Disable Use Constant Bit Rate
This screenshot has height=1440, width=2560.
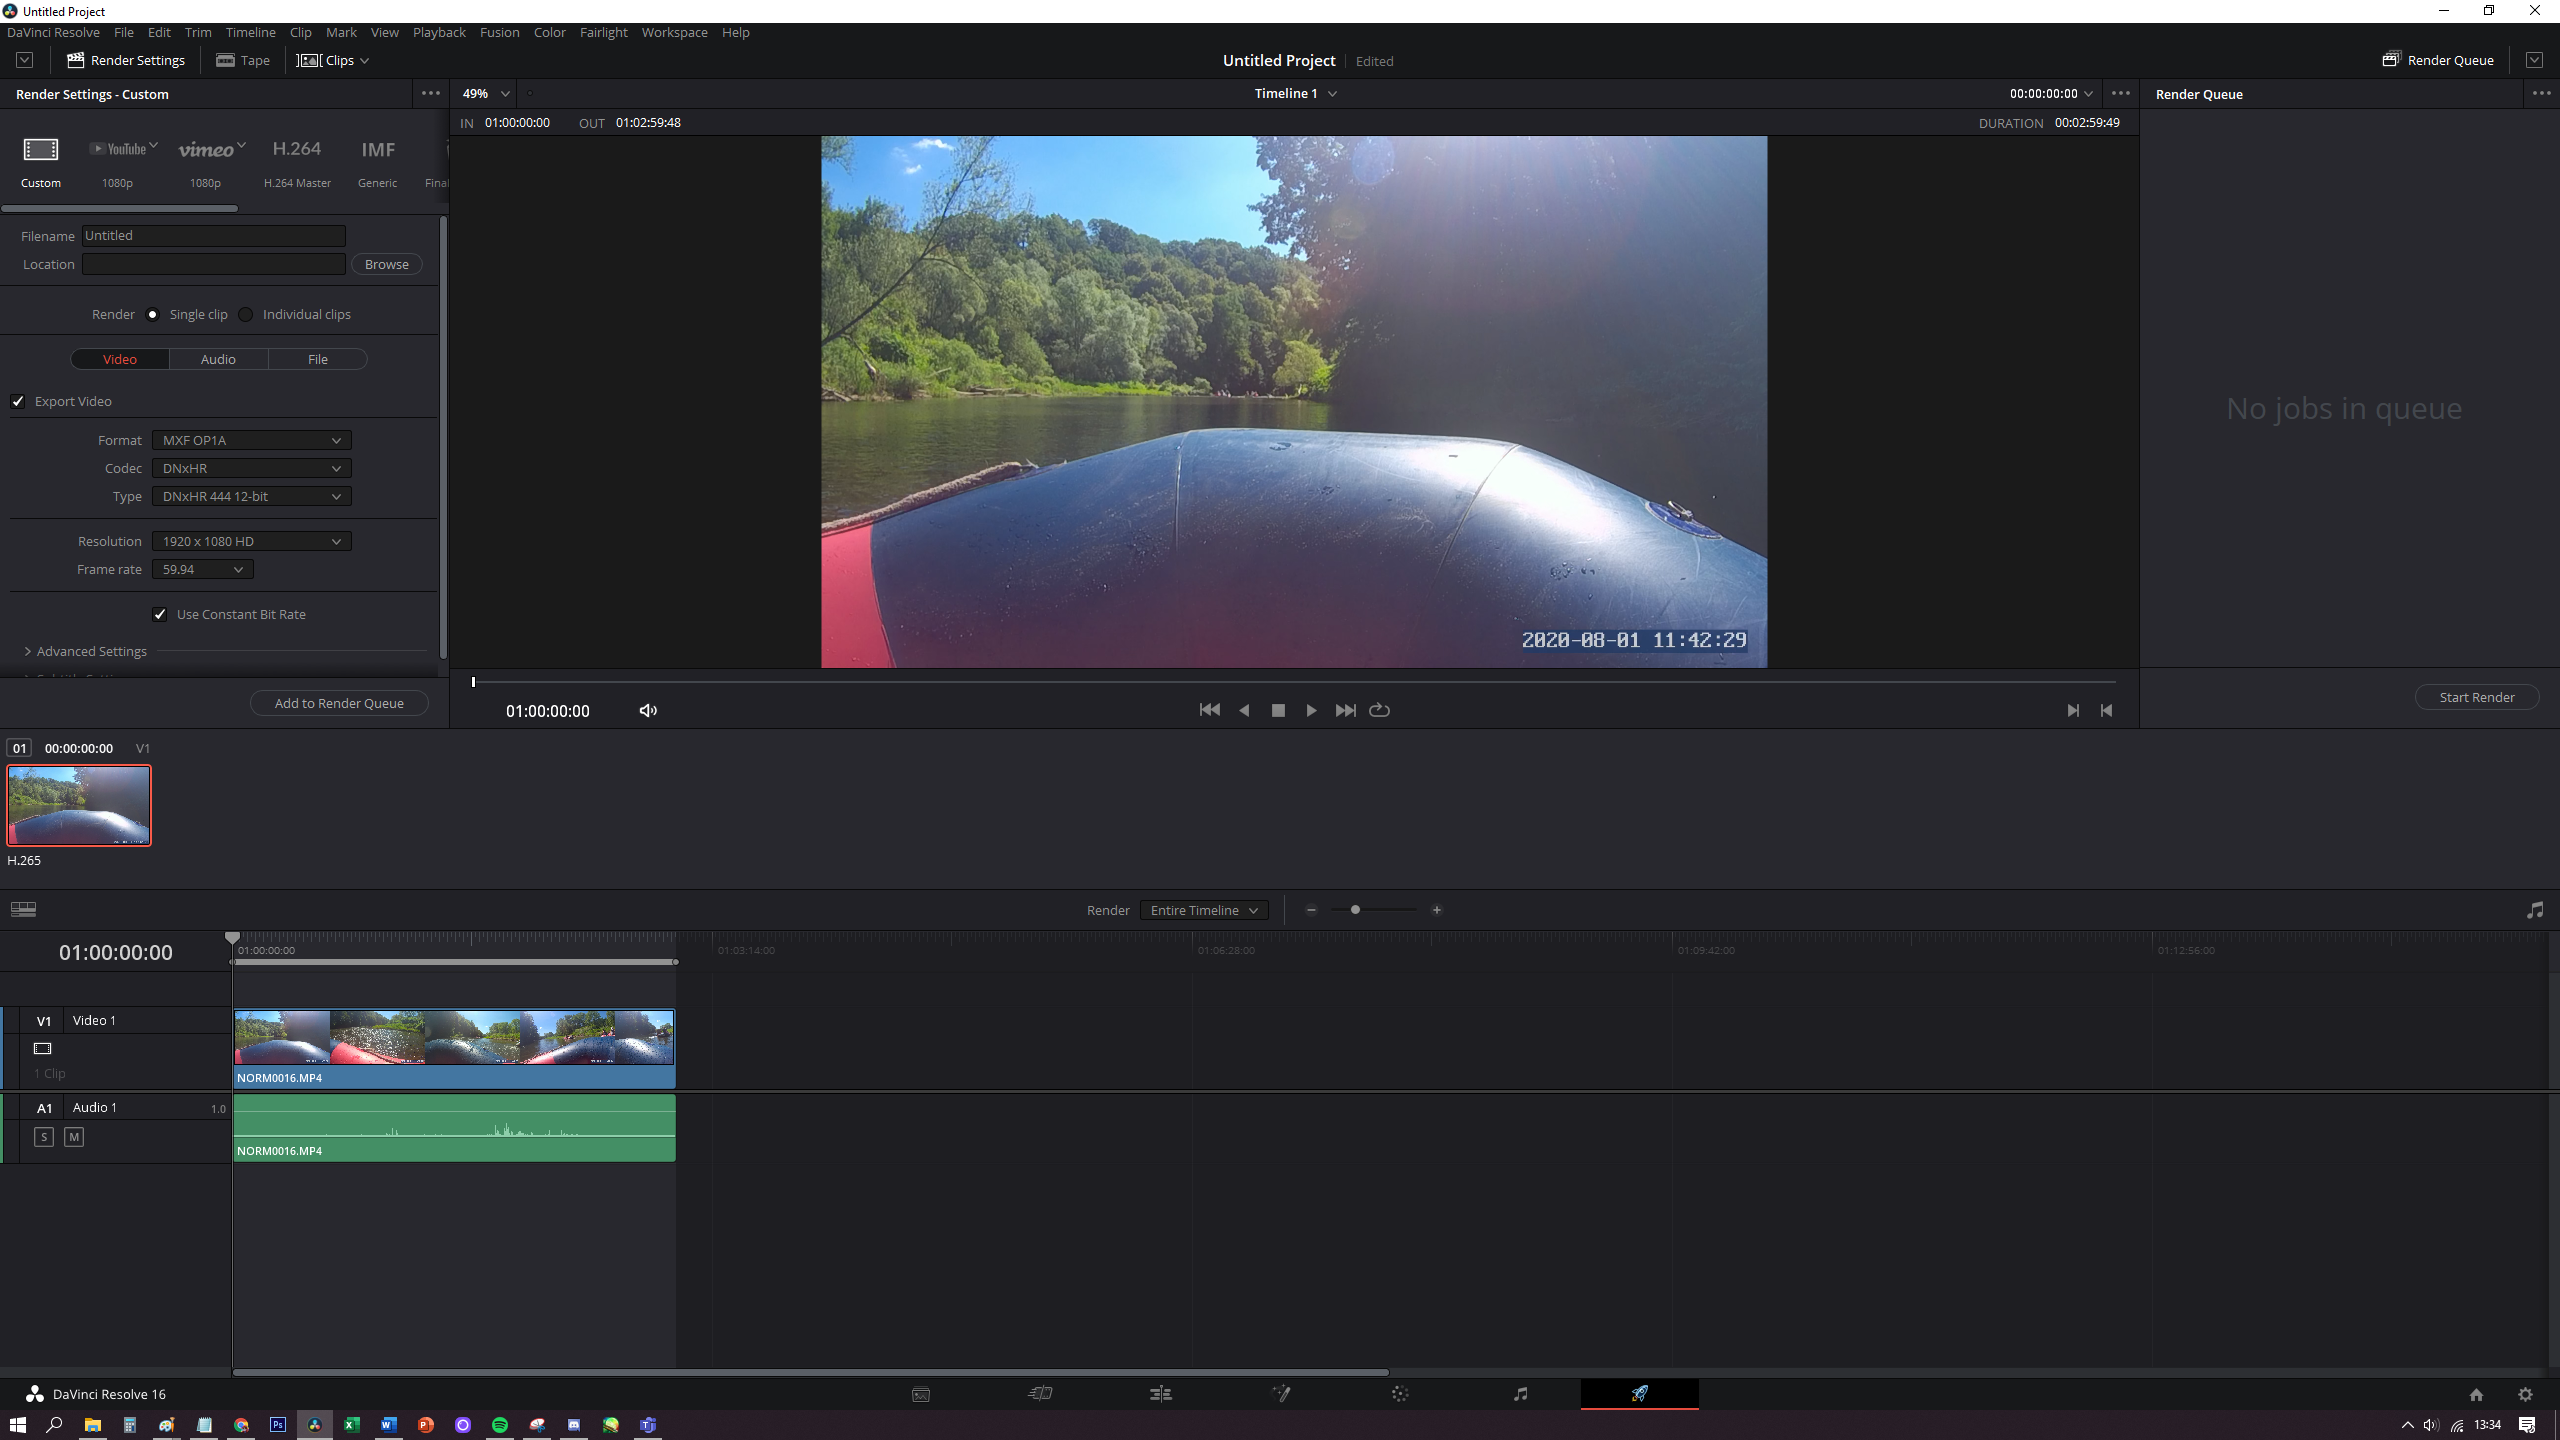pyautogui.click(x=160, y=614)
